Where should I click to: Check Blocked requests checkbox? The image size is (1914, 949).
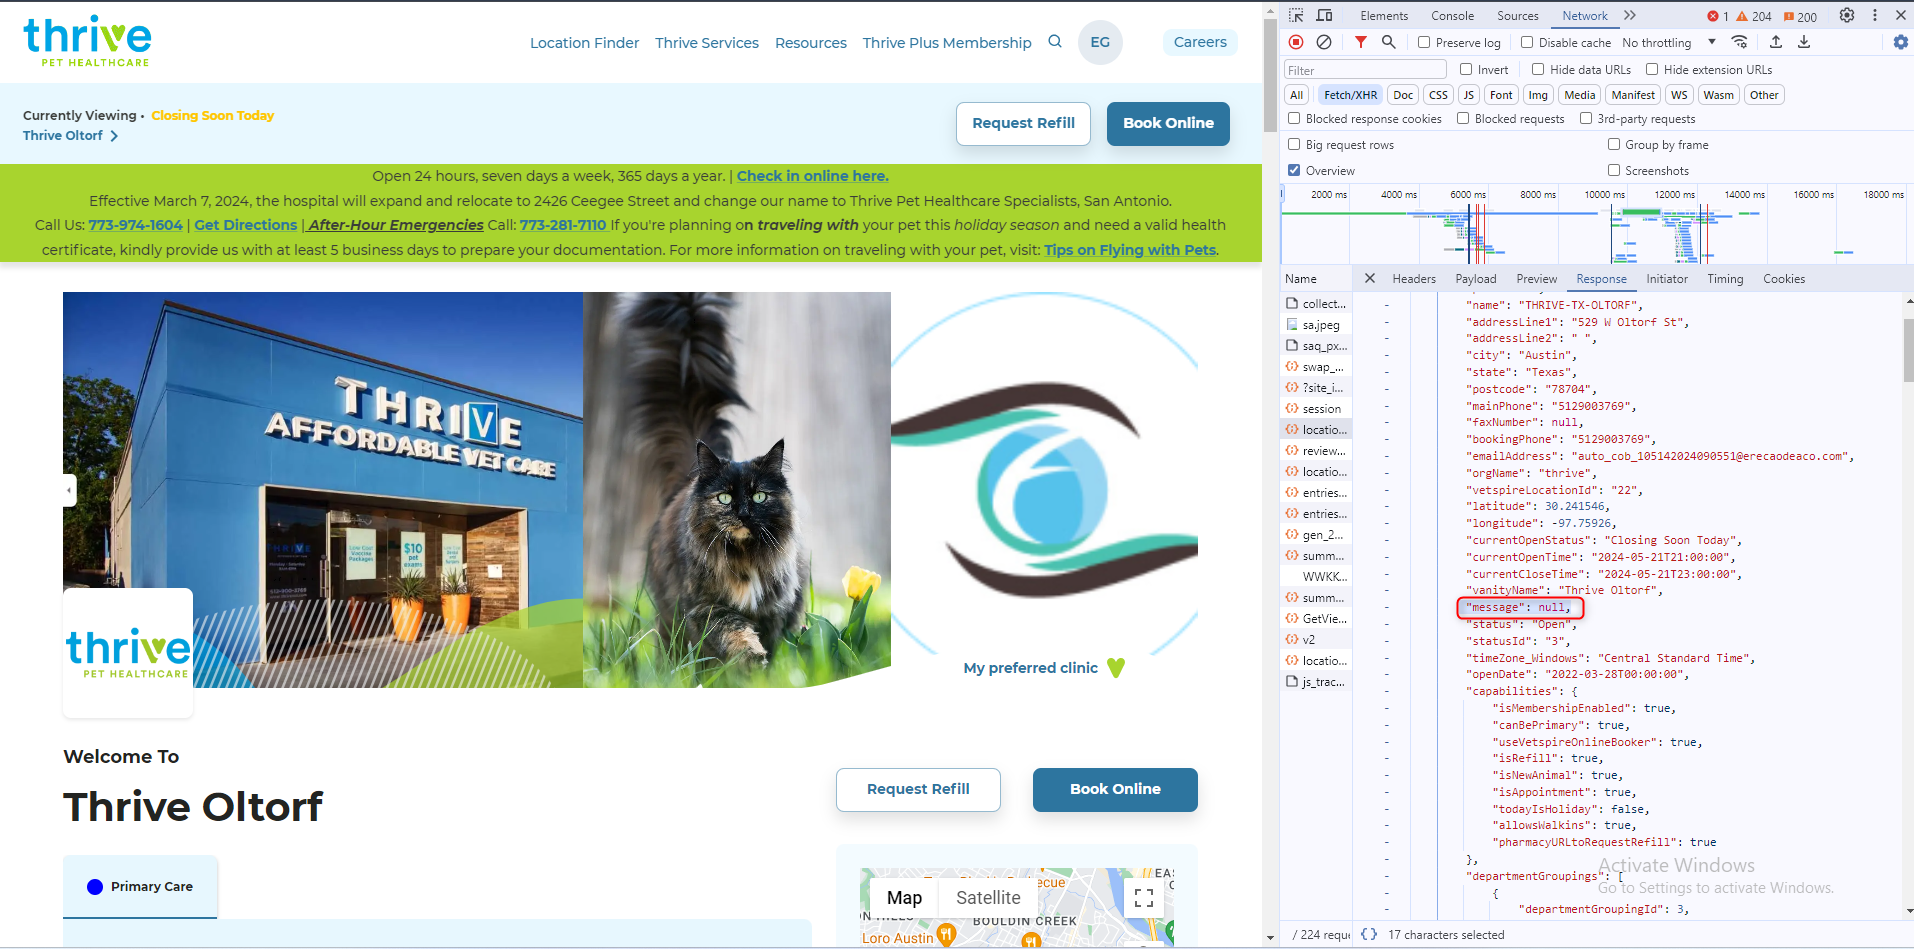[x=1463, y=118]
